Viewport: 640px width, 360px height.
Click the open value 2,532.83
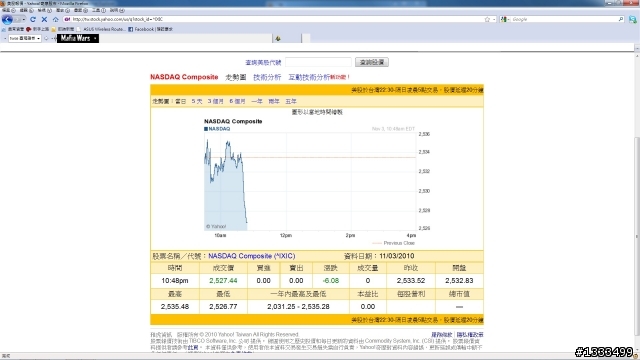pos(459,281)
